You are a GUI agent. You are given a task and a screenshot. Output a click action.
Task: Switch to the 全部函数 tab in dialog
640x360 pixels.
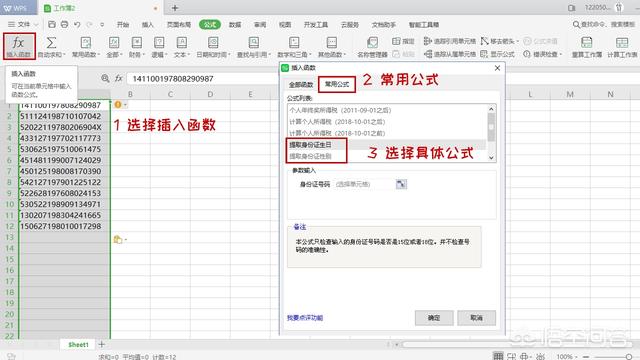click(301, 84)
